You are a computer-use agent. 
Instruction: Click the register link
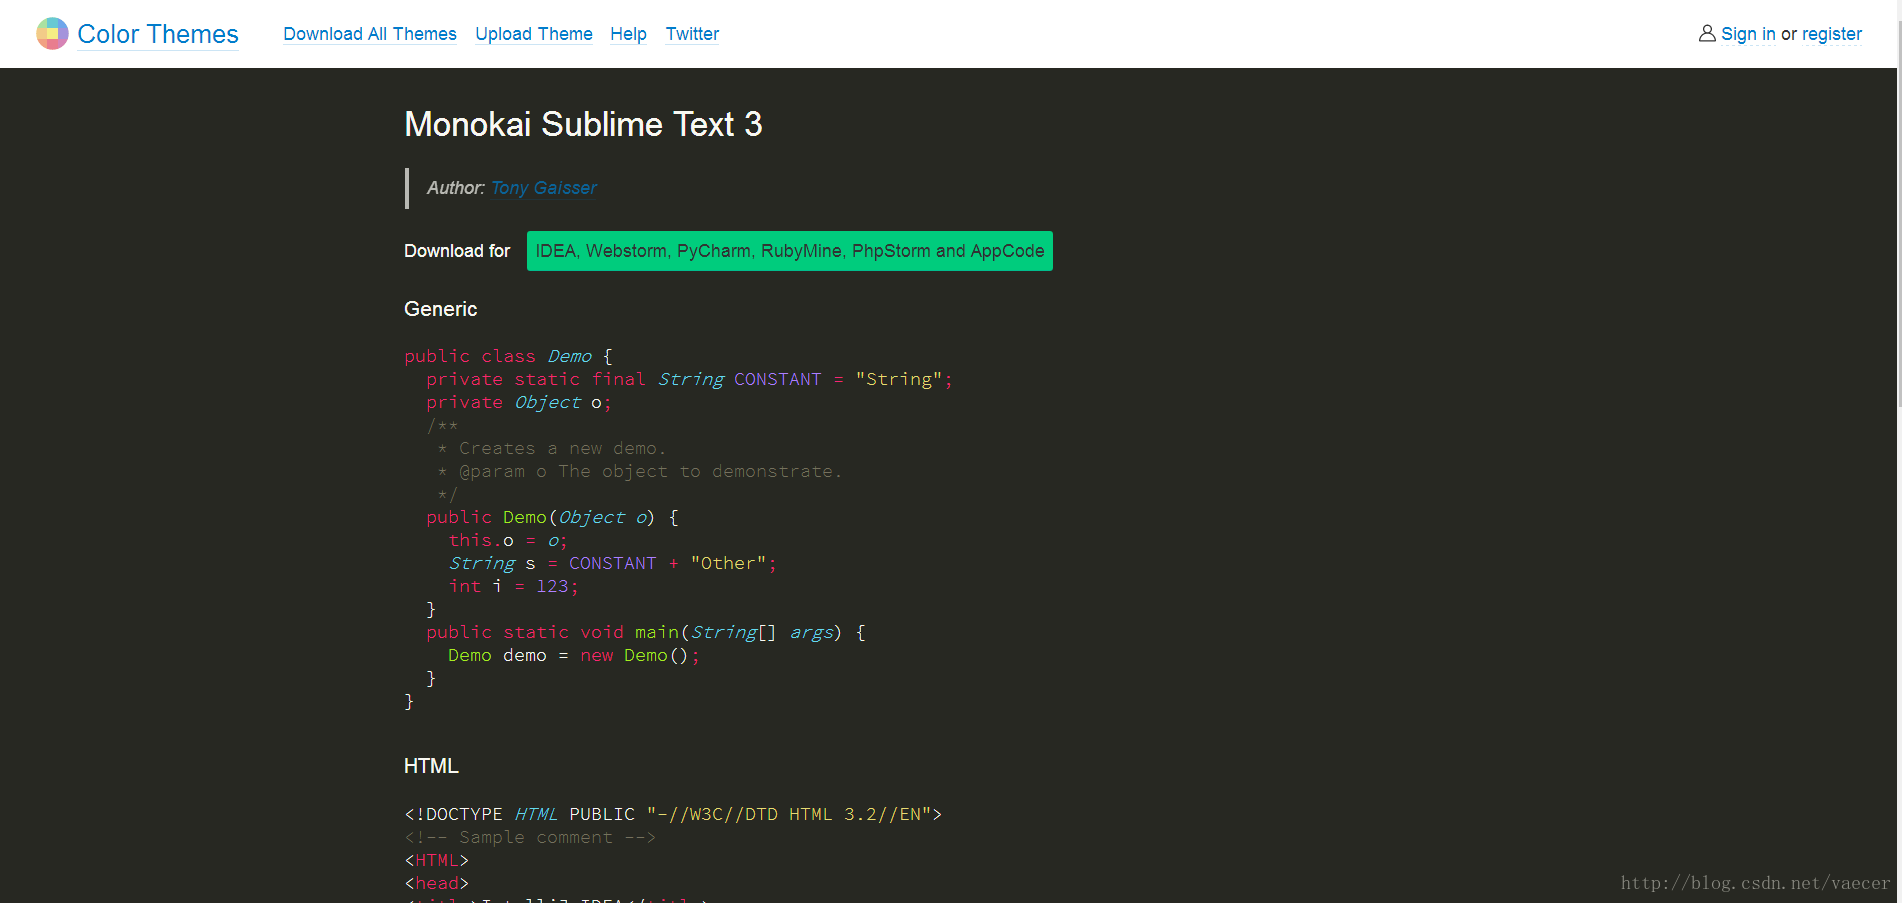point(1832,34)
